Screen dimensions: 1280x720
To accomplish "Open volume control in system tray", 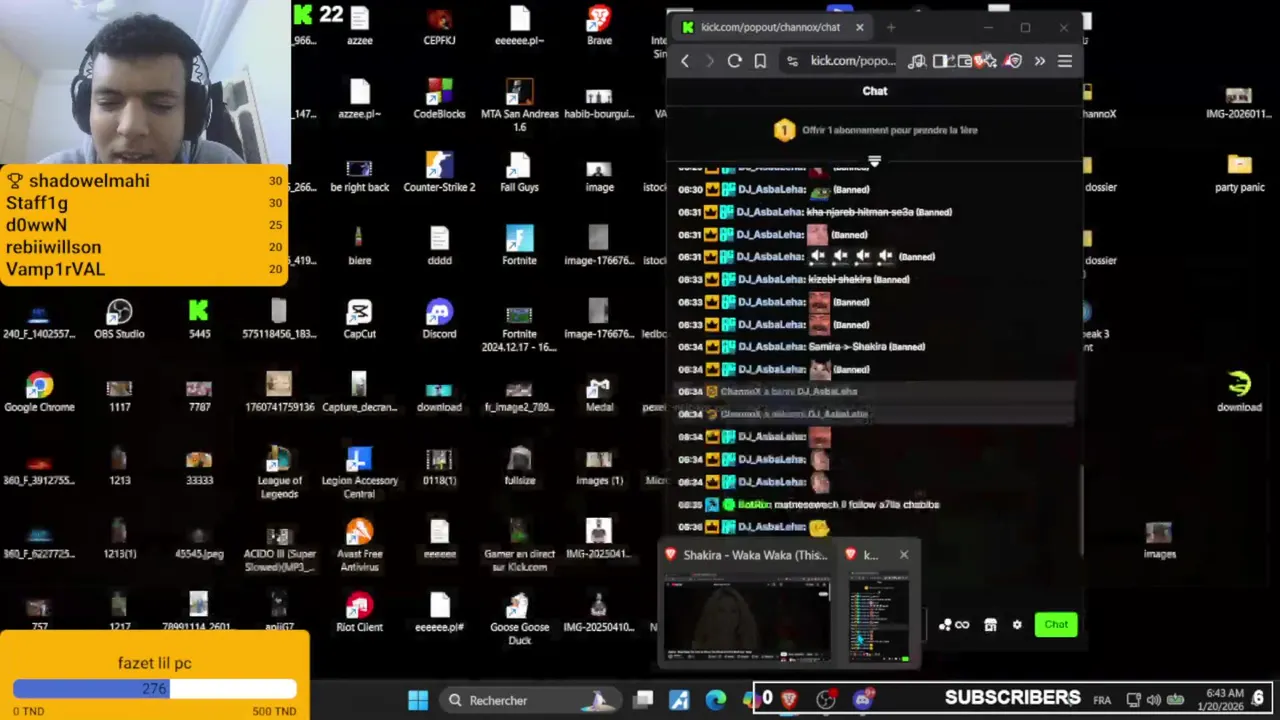I will [x=1154, y=700].
